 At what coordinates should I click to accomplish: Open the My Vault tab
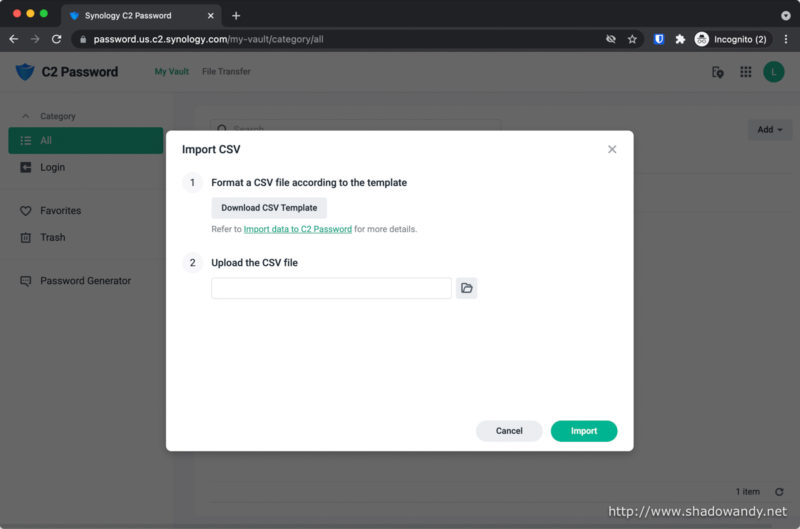point(171,71)
